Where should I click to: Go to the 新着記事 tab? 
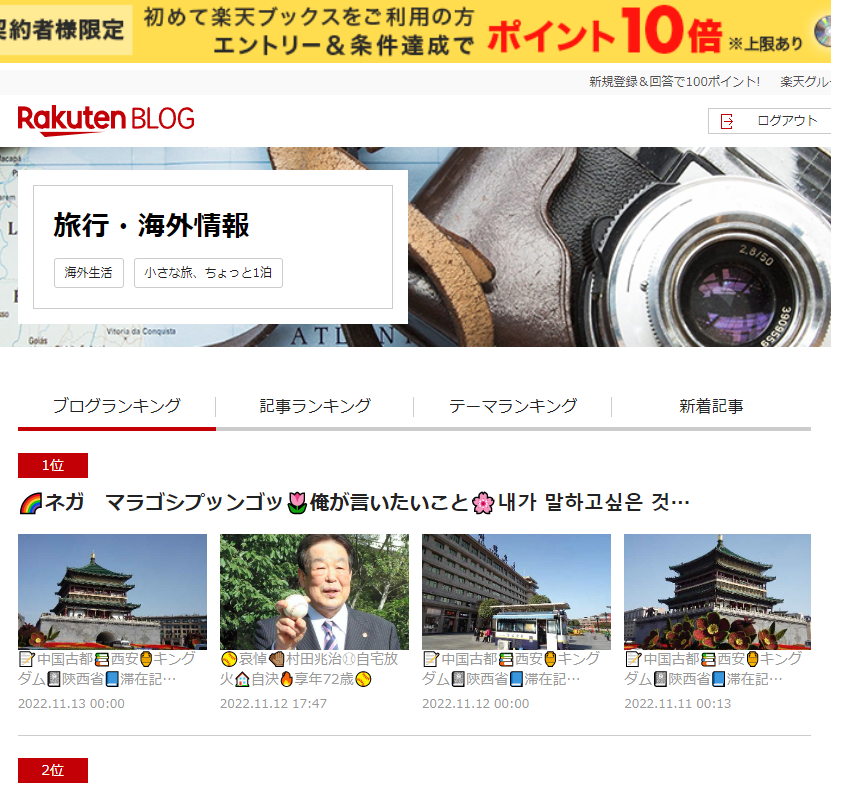(x=711, y=406)
